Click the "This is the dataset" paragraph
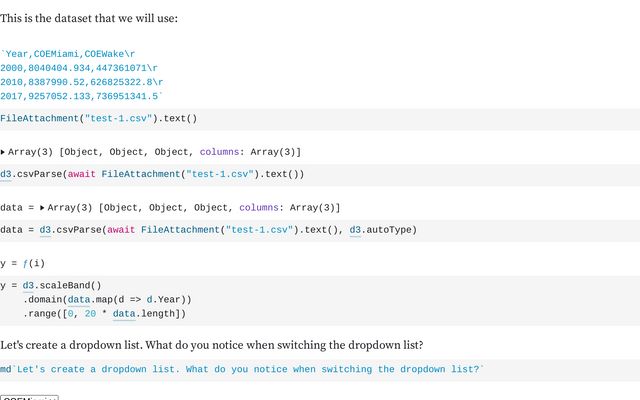Viewport: 640px width, 400px height. [x=89, y=18]
